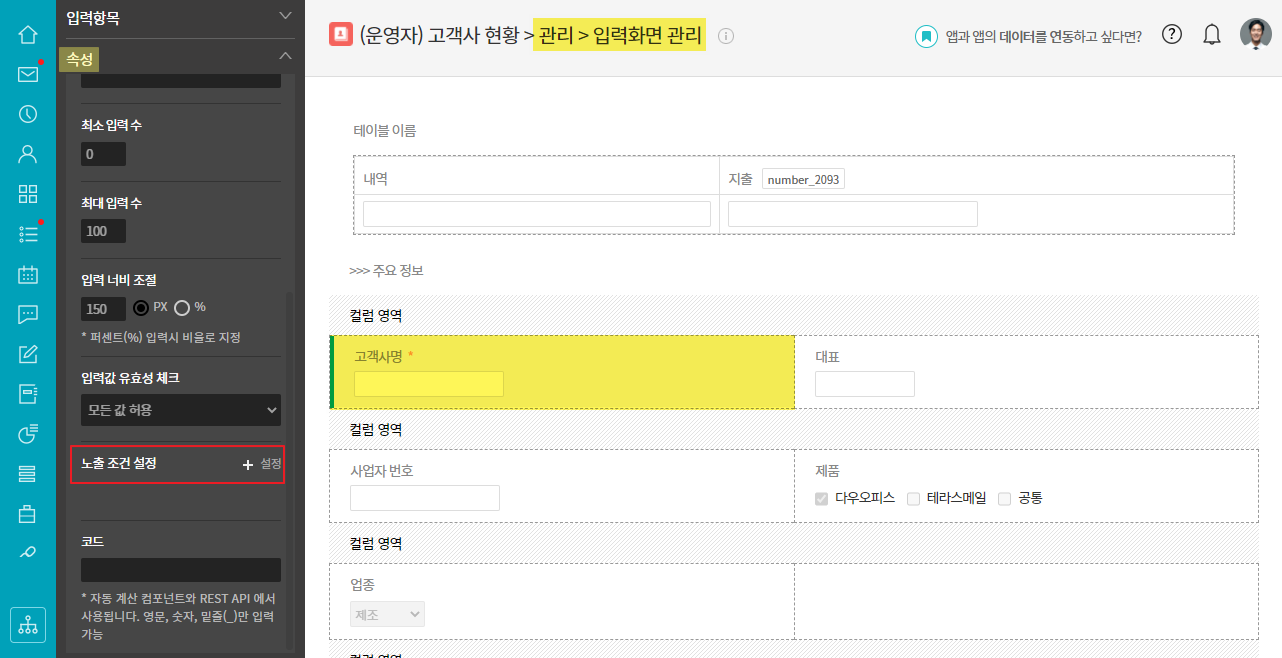Open the organization chart icon at bottom
The height and width of the screenshot is (658, 1282).
coord(28,625)
